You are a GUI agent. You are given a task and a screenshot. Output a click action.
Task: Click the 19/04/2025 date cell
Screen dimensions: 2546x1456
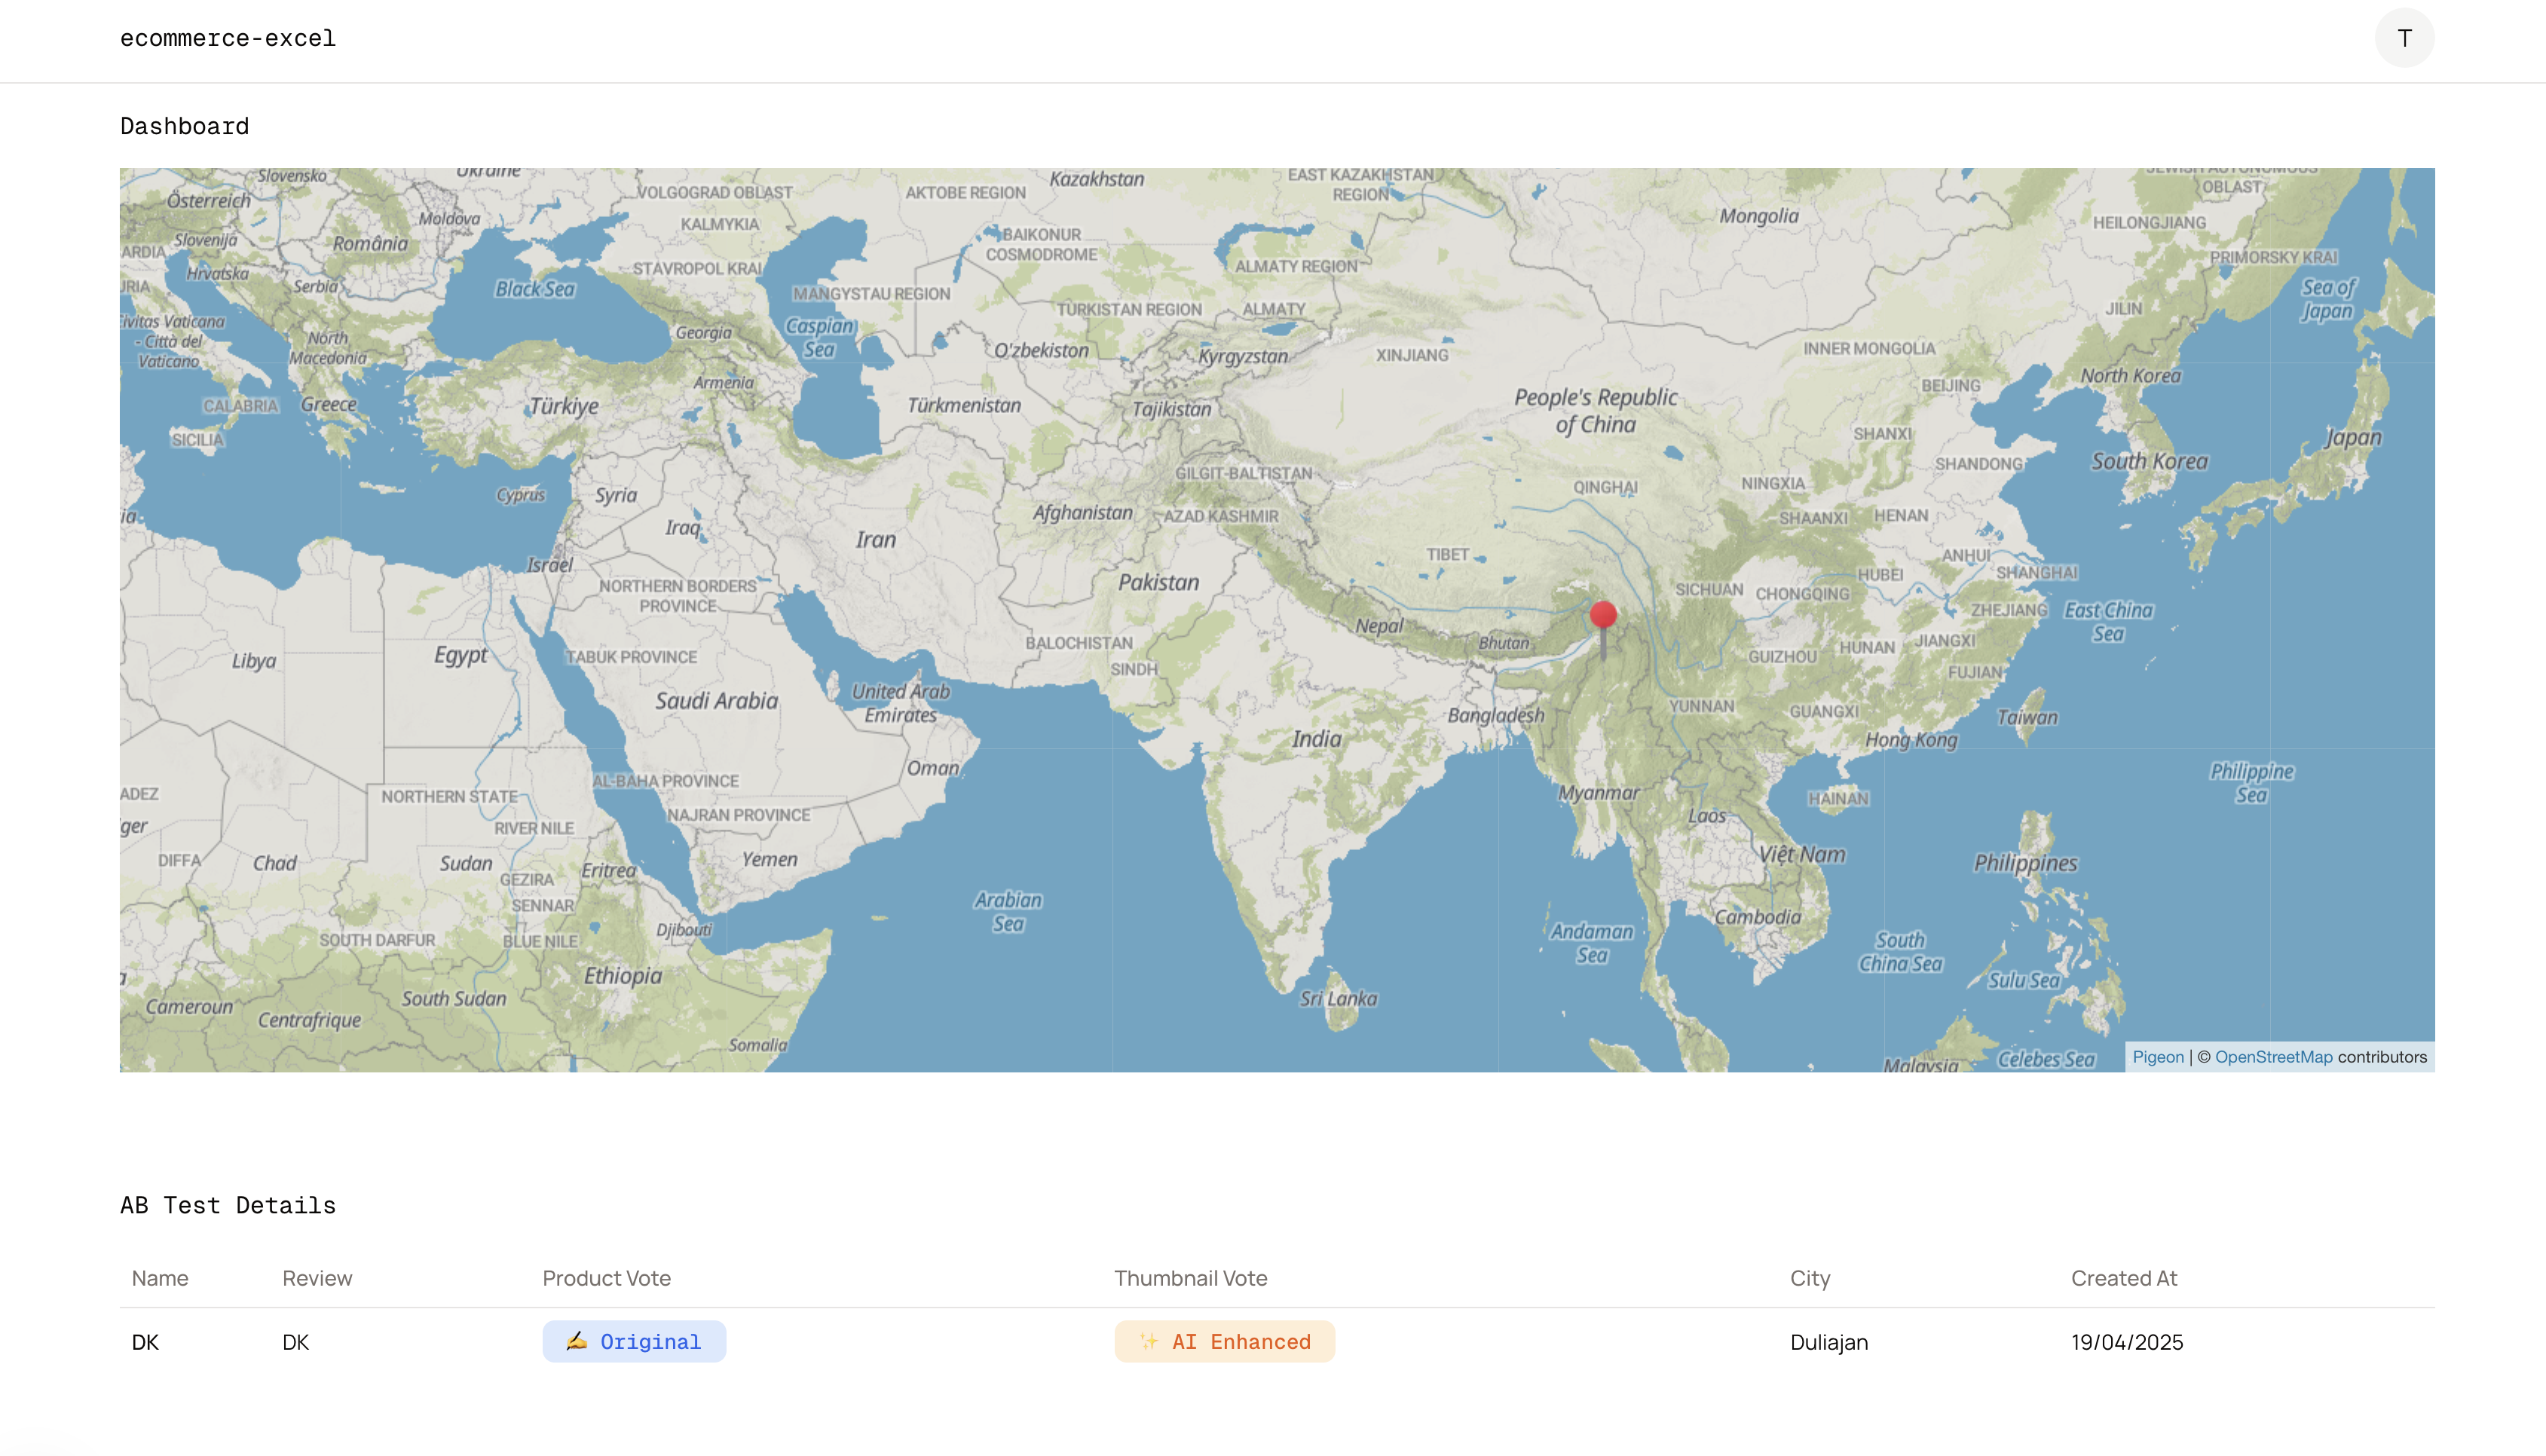click(2126, 1342)
